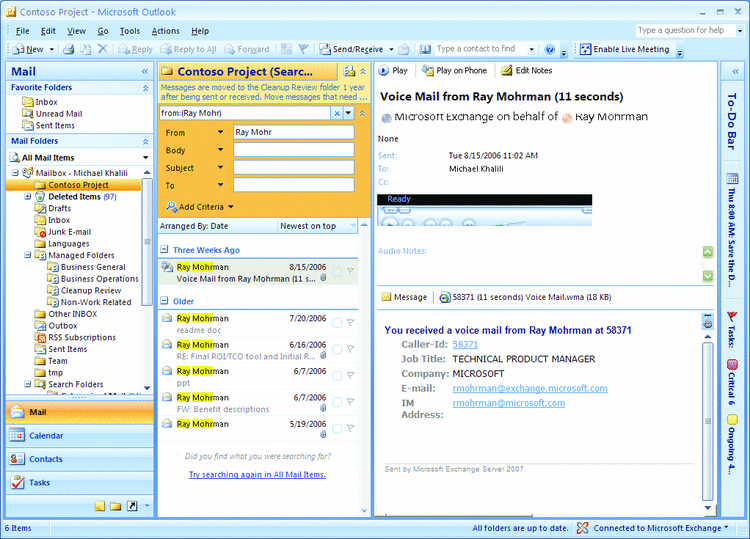Click the Notes icon in navigation pane
The width and height of the screenshot is (750, 539).
[100, 506]
